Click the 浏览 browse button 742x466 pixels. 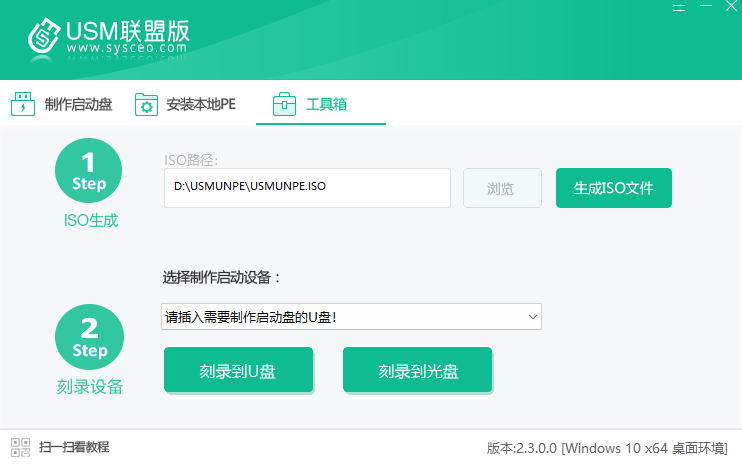(x=501, y=188)
